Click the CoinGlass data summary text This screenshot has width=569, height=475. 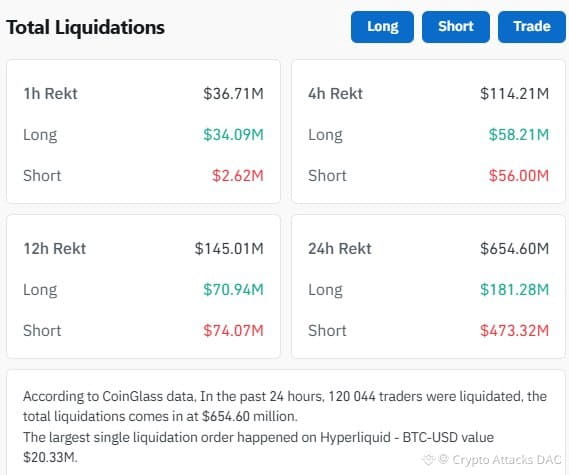click(x=285, y=426)
